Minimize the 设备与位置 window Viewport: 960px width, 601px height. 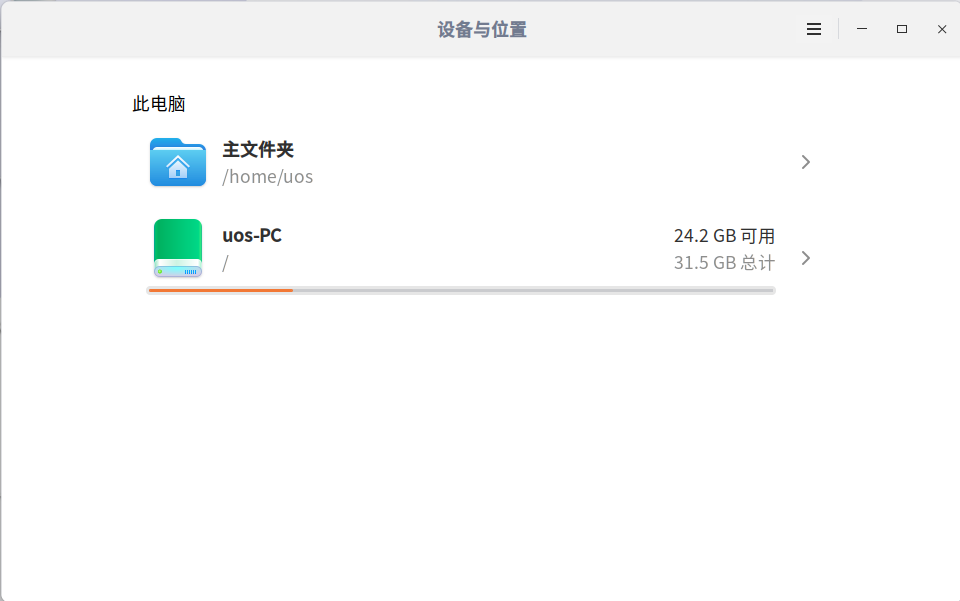click(862, 29)
